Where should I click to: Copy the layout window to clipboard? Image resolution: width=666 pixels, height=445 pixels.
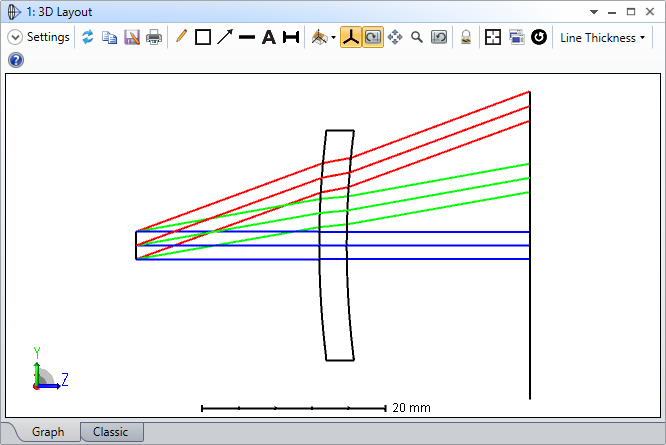click(110, 37)
